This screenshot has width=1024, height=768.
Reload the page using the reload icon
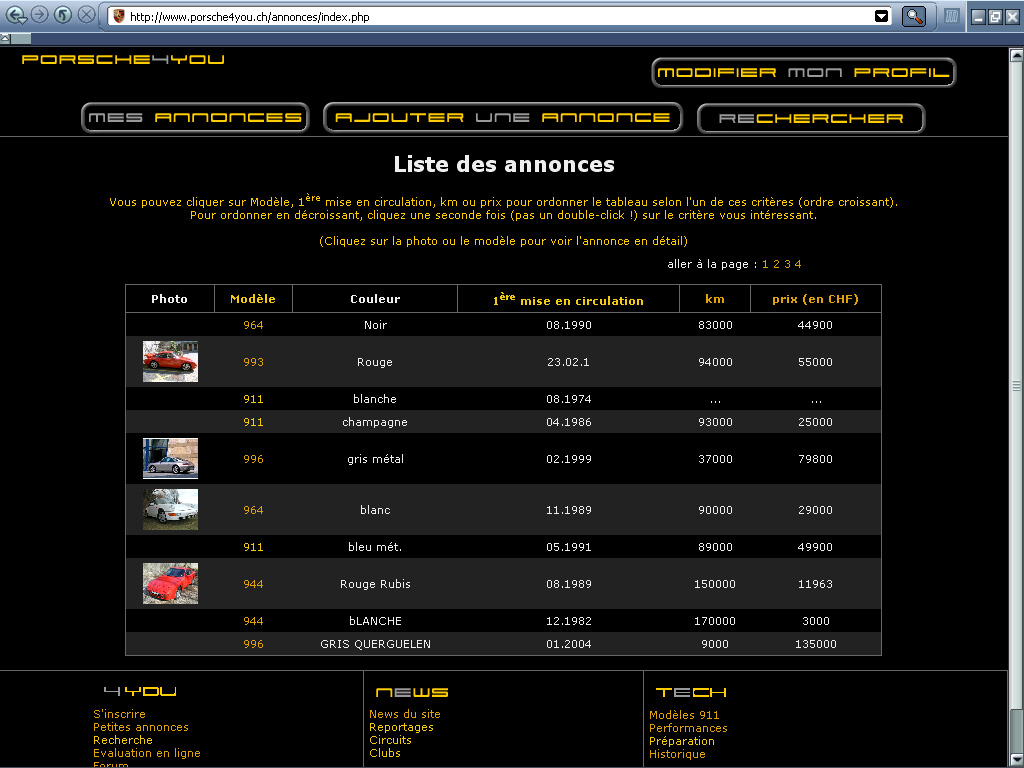[63, 14]
